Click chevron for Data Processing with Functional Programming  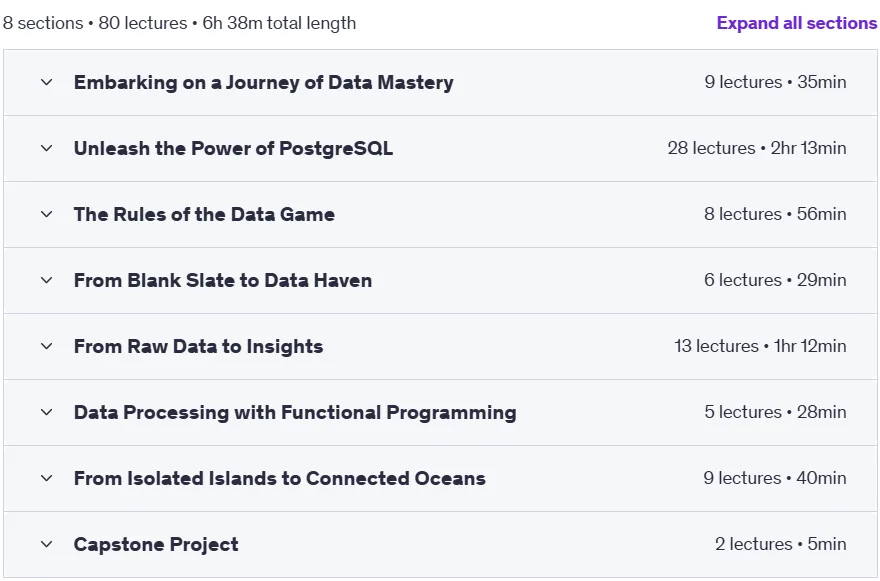pos(47,412)
